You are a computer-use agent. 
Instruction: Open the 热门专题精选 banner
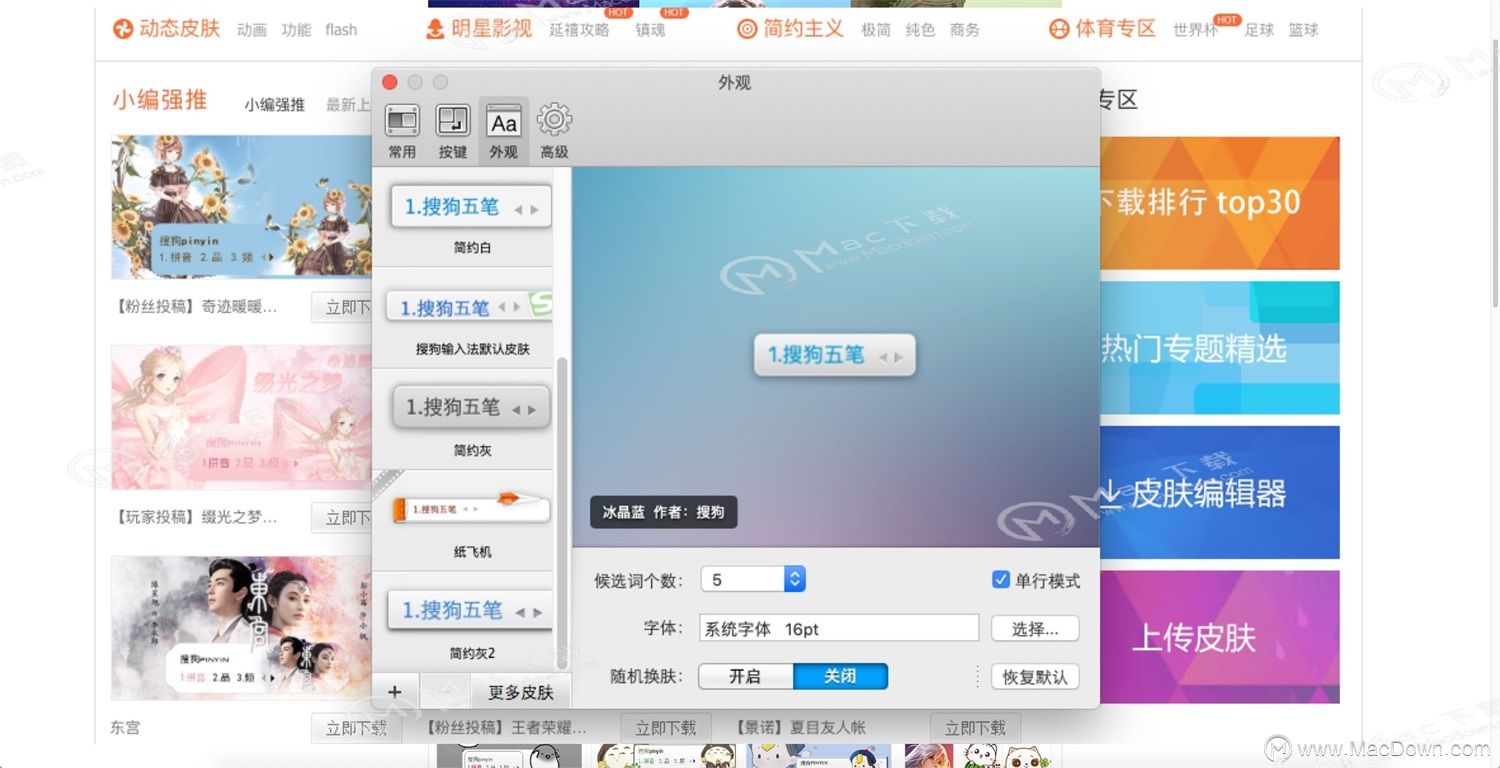point(1219,348)
